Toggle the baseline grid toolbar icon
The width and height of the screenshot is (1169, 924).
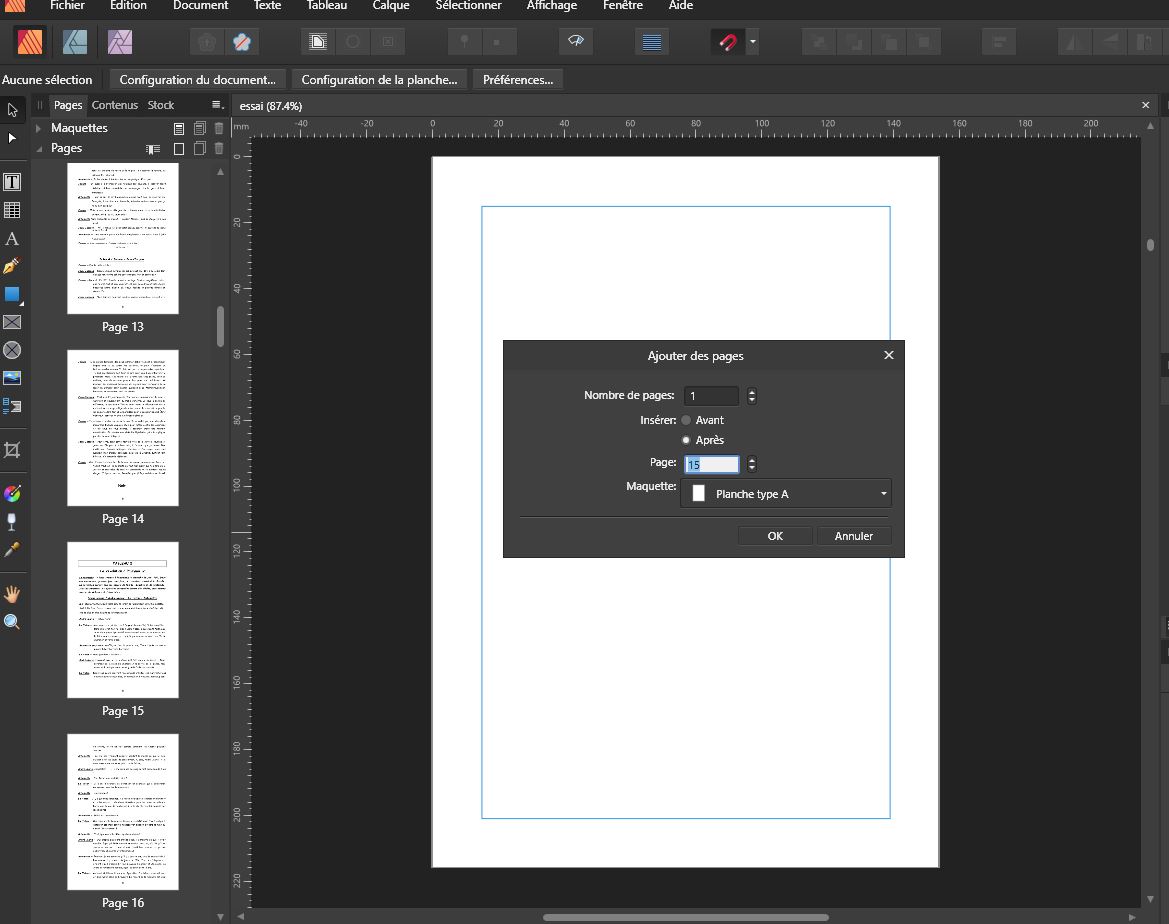pyautogui.click(x=652, y=42)
